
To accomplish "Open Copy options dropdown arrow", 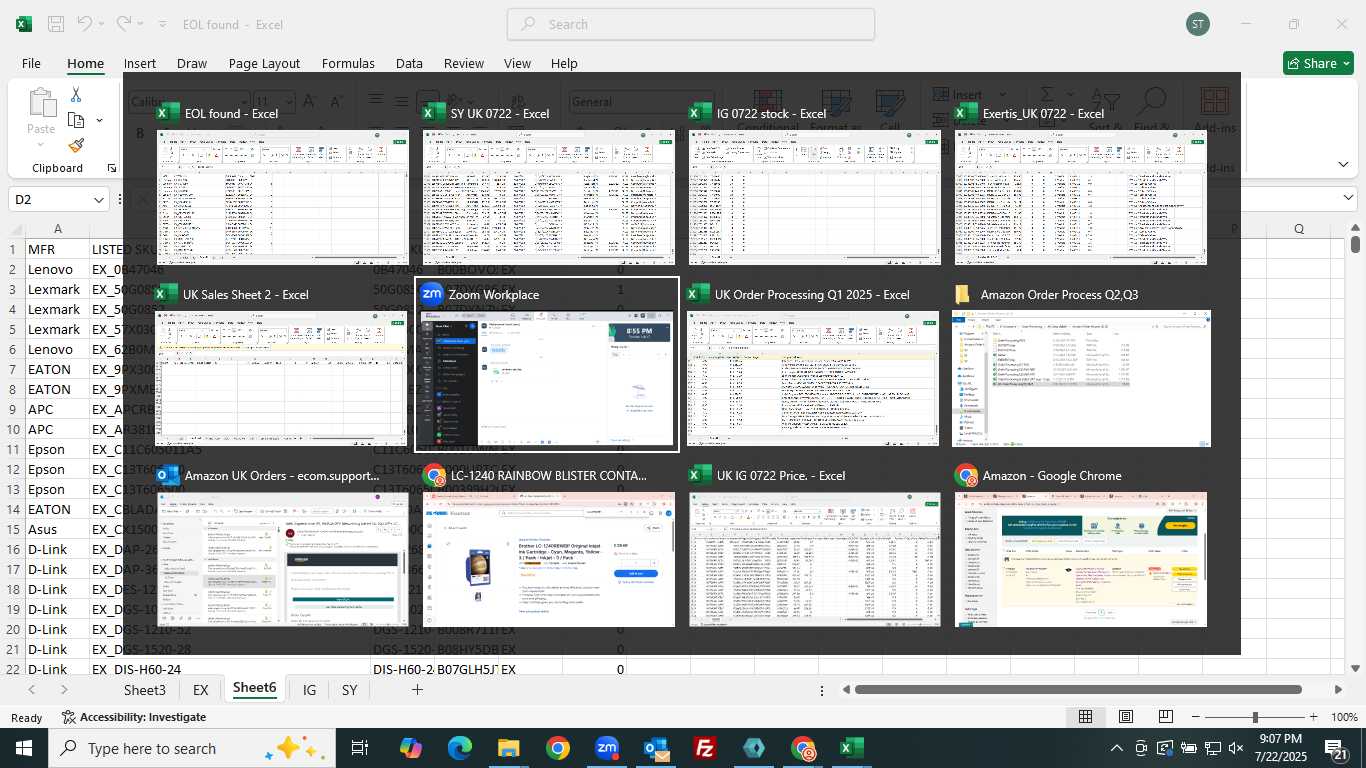I will tap(99, 120).
